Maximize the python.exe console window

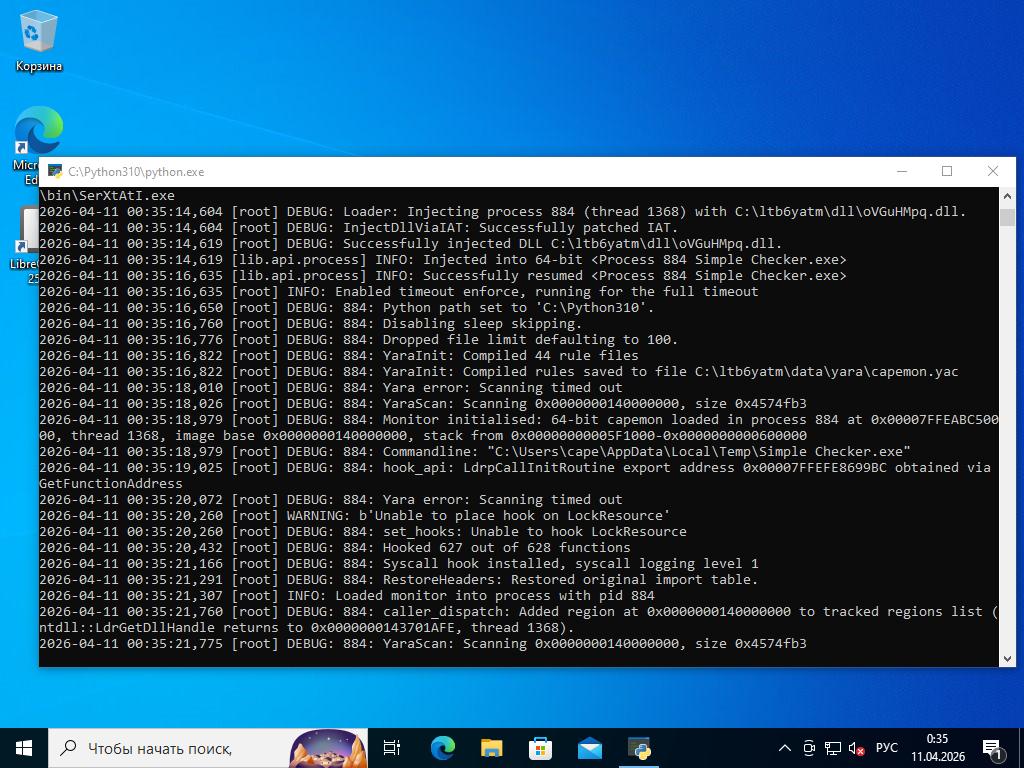[x=947, y=171]
